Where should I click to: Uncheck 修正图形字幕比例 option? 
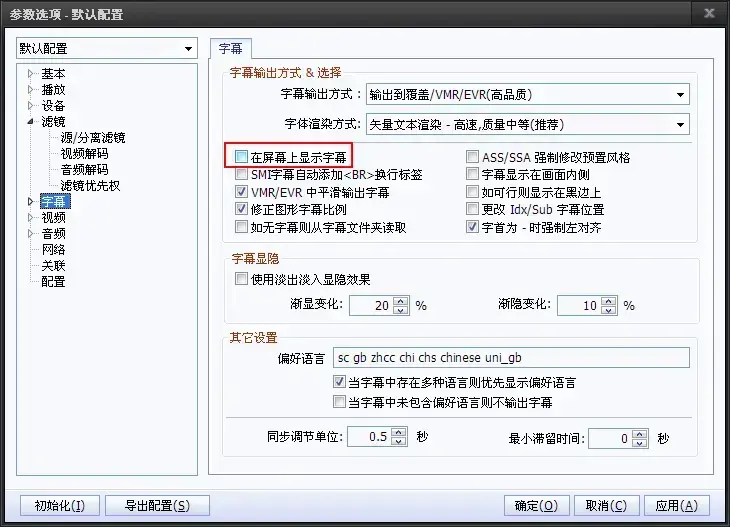click(241, 209)
